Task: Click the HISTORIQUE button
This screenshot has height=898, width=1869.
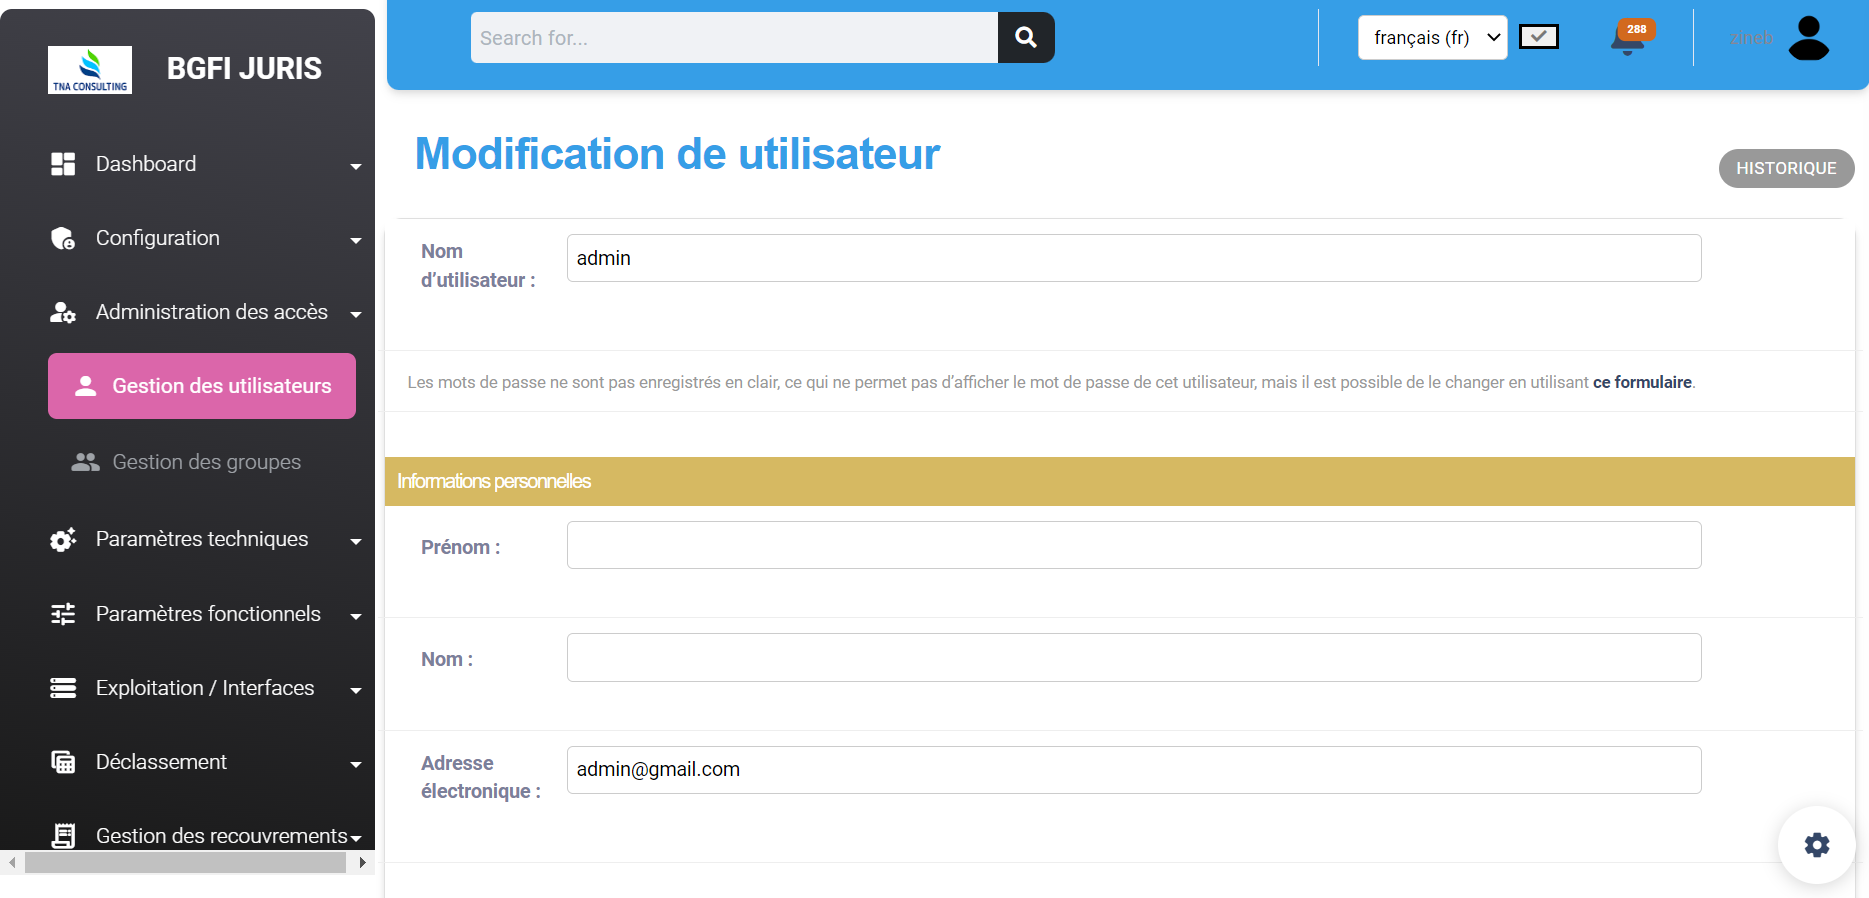Action: [1785, 168]
